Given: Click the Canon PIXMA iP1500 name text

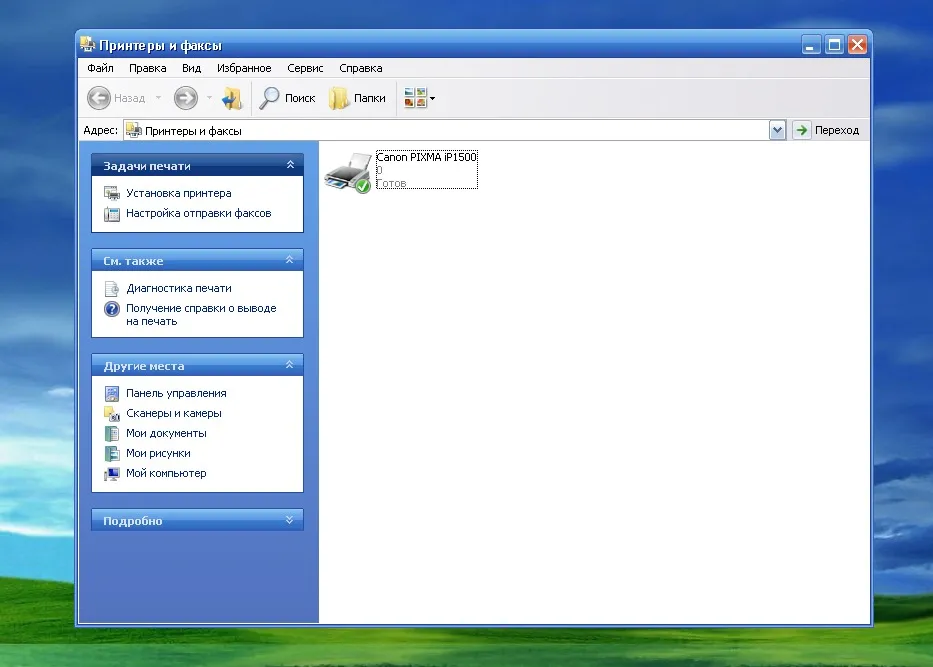Looking at the screenshot, I should pyautogui.click(x=427, y=157).
